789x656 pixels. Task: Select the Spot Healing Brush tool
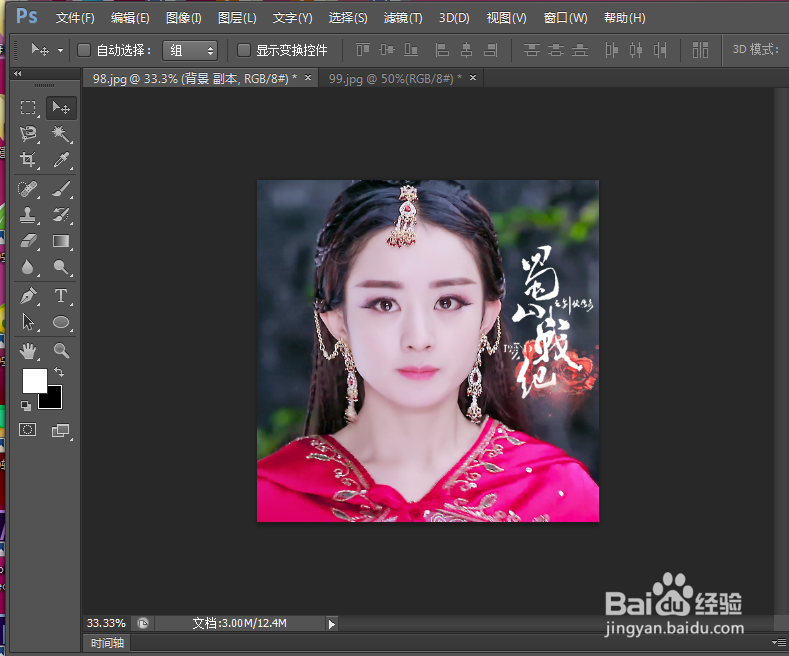28,189
